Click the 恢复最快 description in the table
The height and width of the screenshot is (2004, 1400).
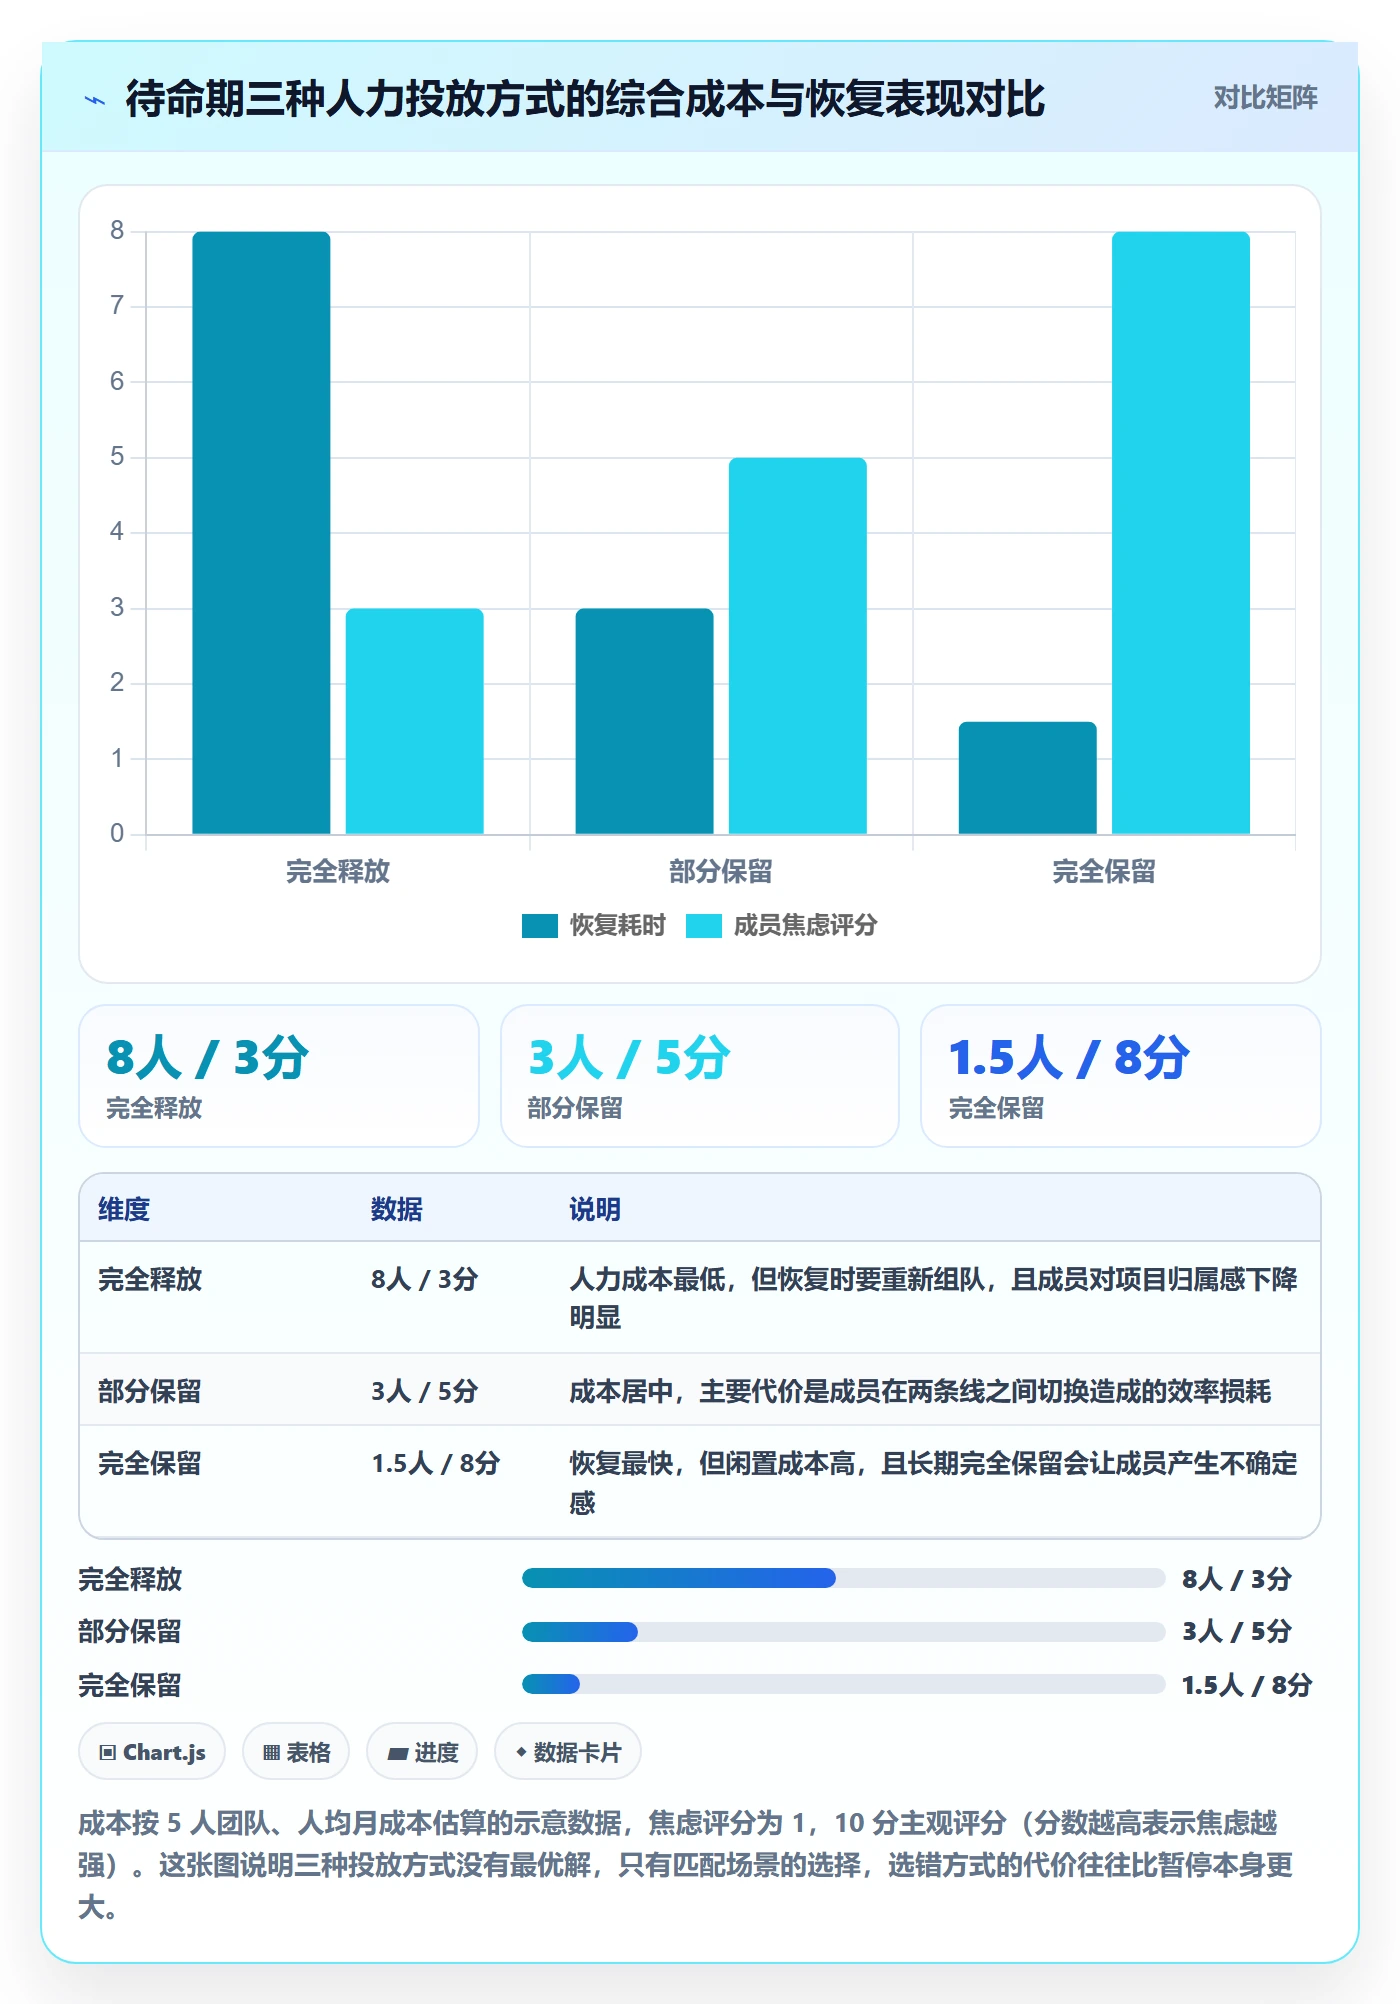(934, 1482)
